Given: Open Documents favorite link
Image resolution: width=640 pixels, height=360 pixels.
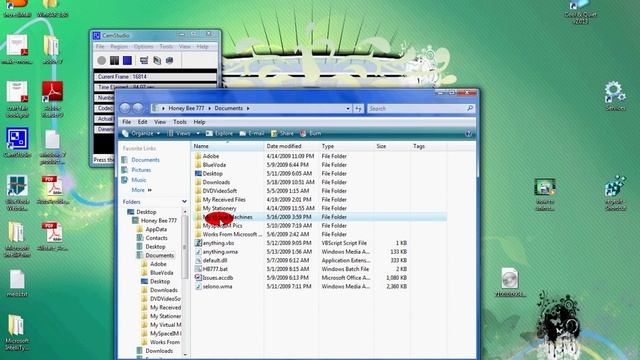Looking at the screenshot, I should tap(145, 160).
